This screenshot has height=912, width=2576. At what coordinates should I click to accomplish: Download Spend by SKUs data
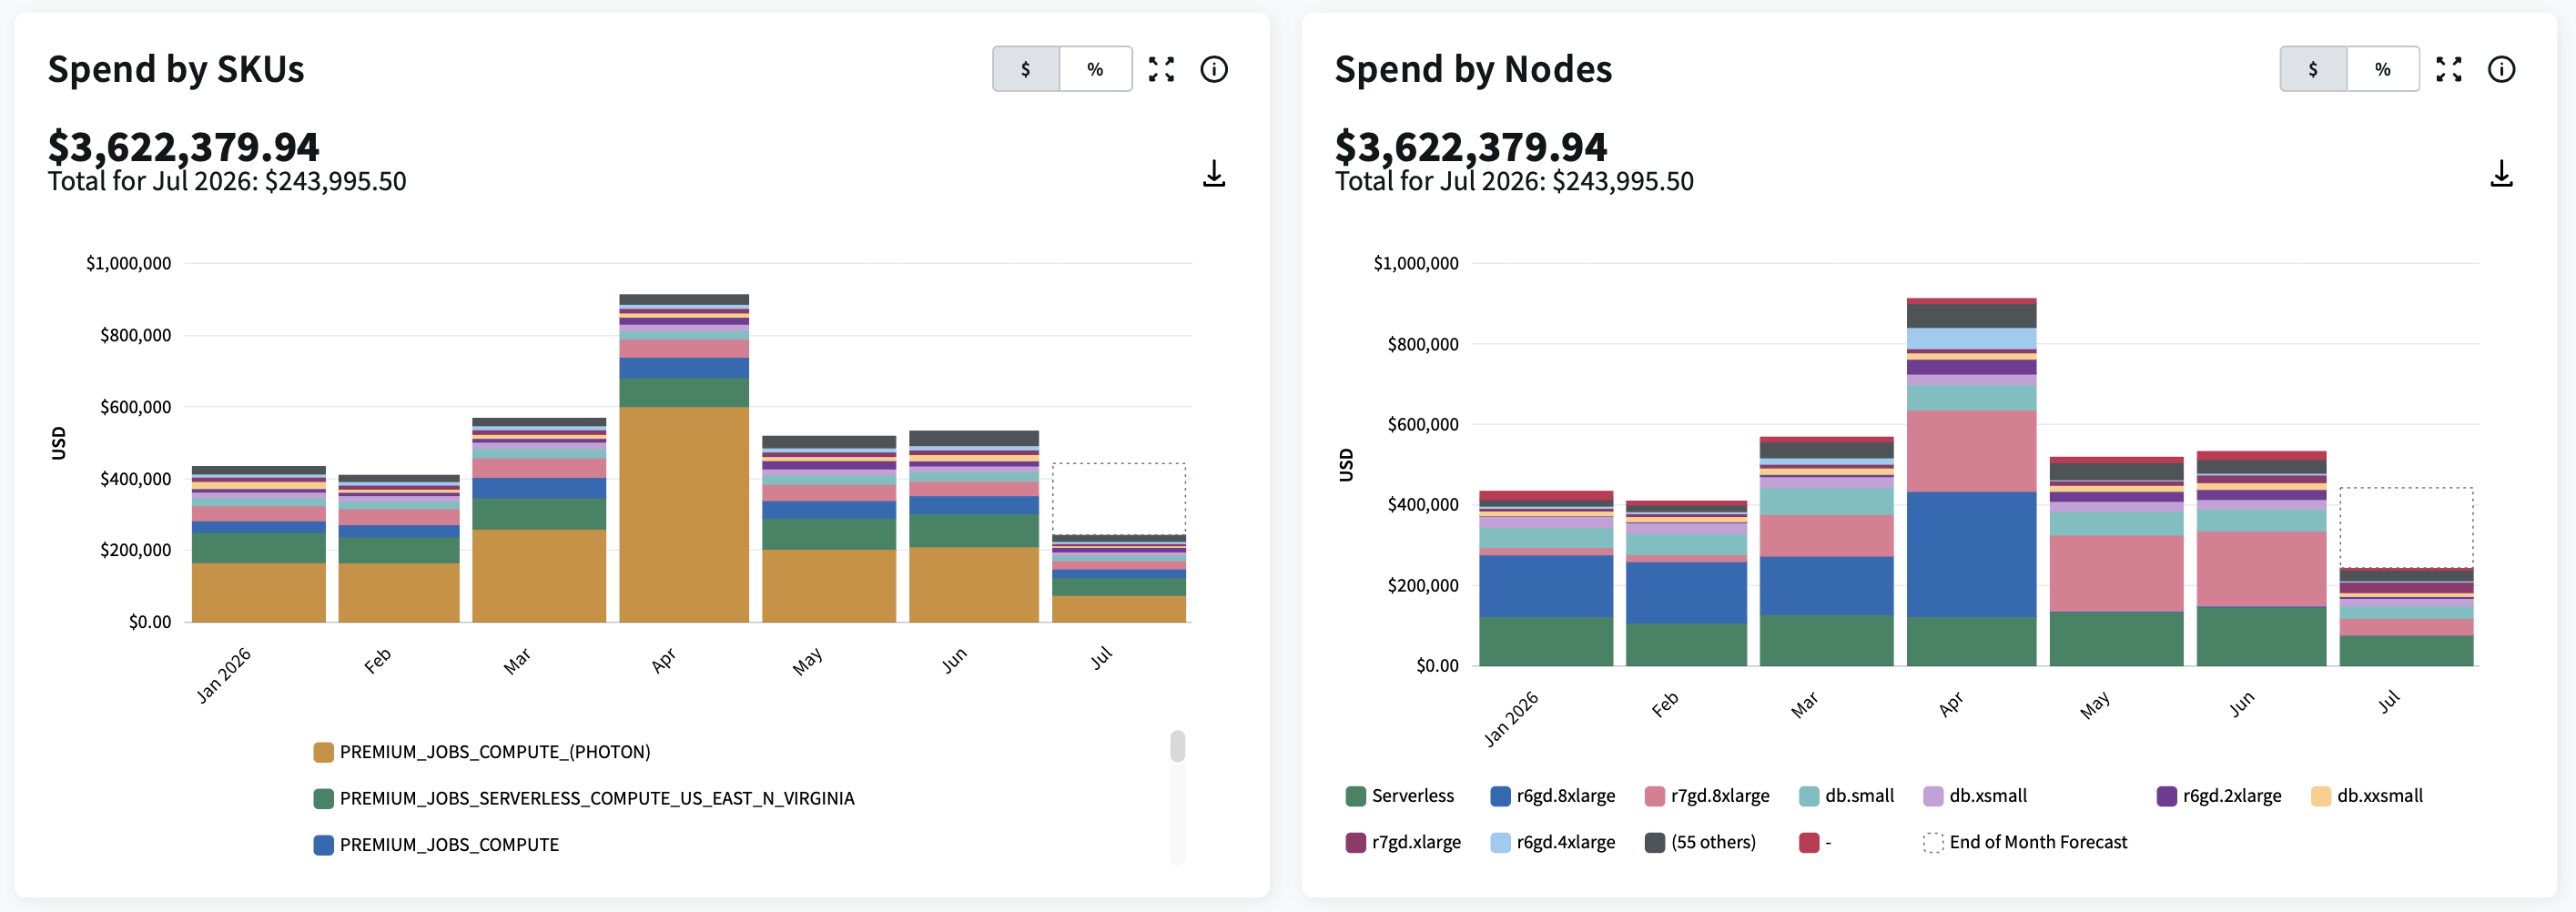(x=1214, y=174)
